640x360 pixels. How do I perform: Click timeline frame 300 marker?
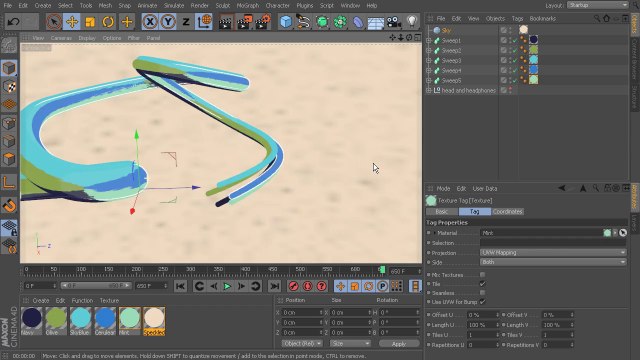pos(191,269)
